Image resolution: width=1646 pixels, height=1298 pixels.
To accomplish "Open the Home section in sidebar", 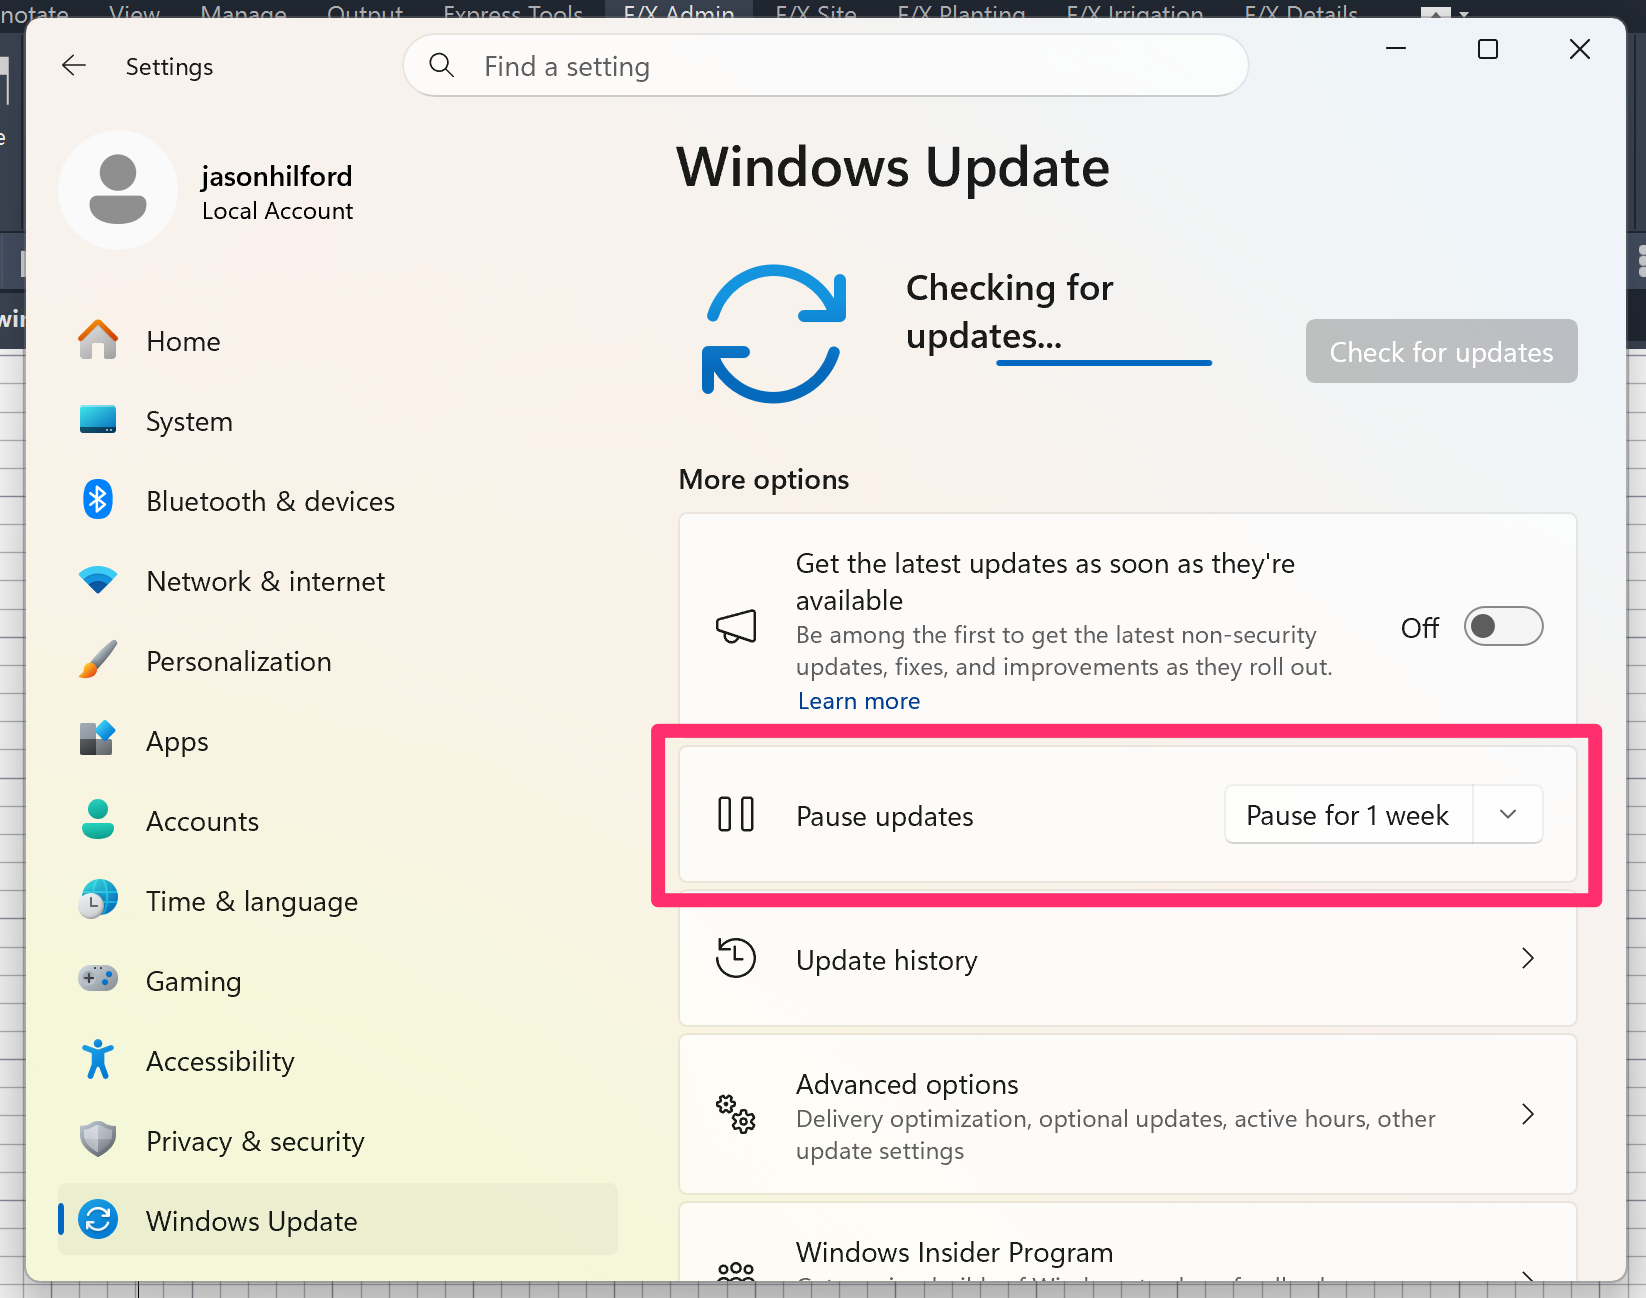I will [183, 341].
